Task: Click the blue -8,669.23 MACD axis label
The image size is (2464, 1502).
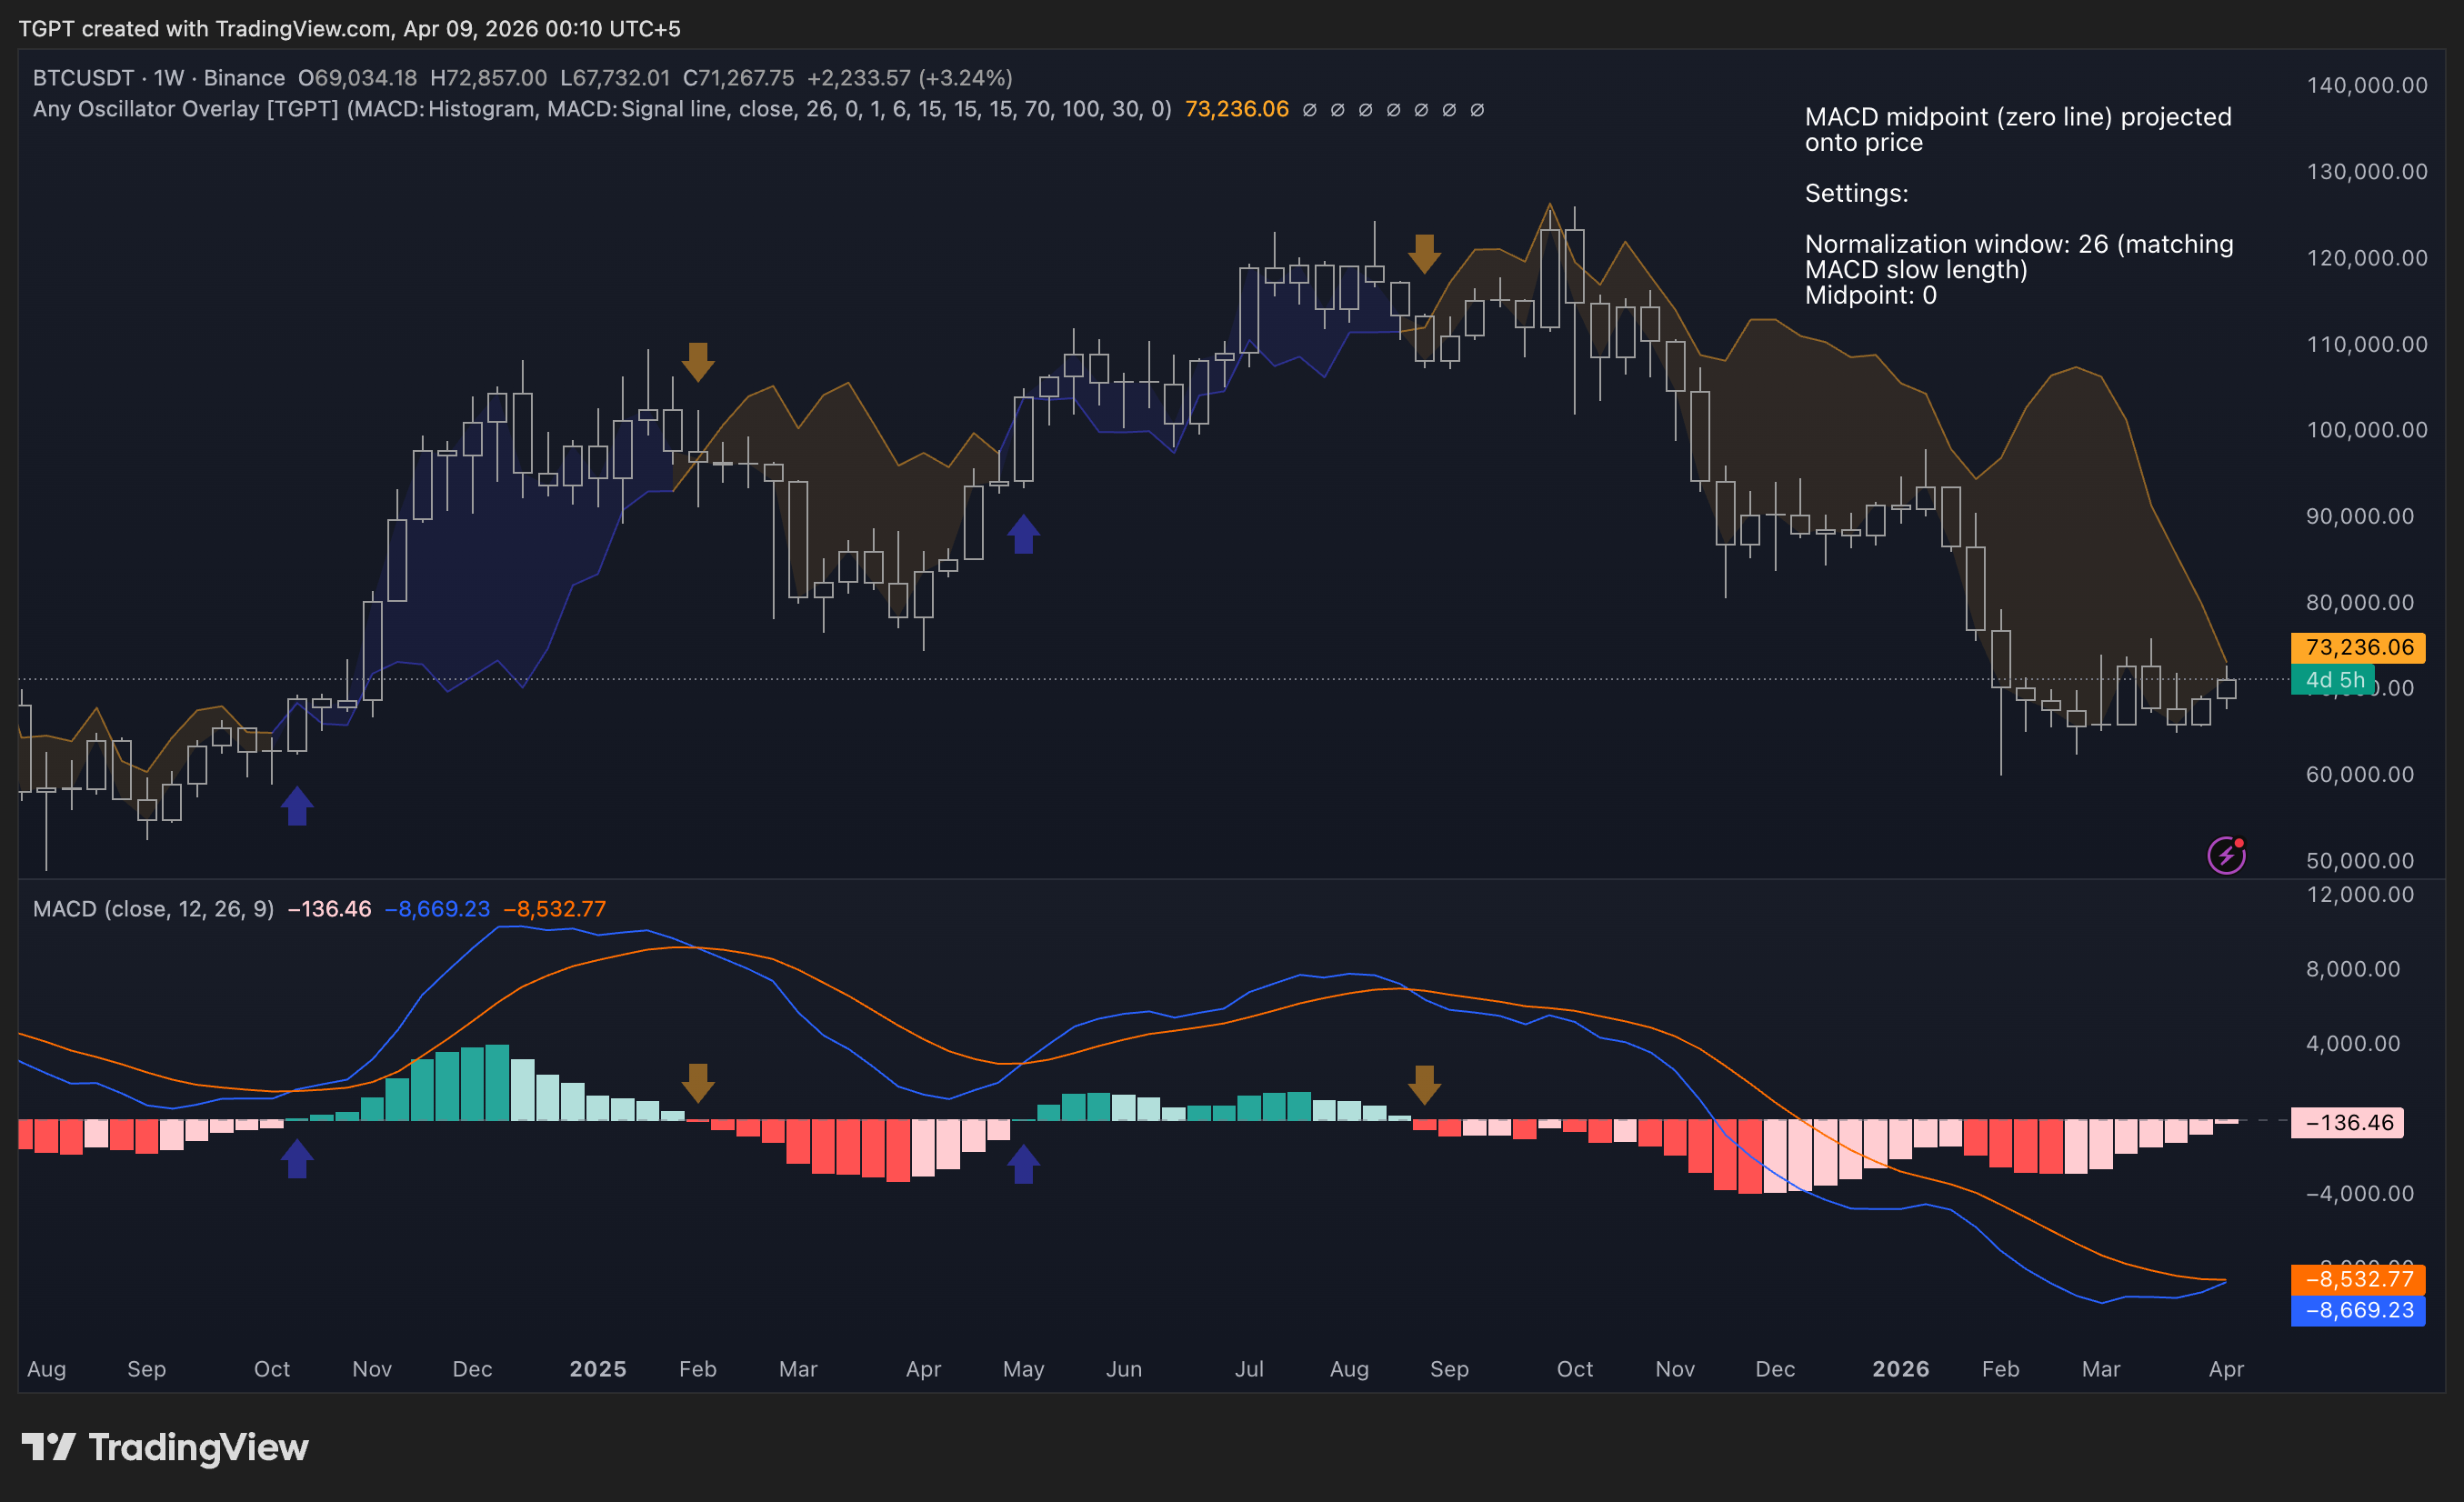Action: click(x=2358, y=1310)
